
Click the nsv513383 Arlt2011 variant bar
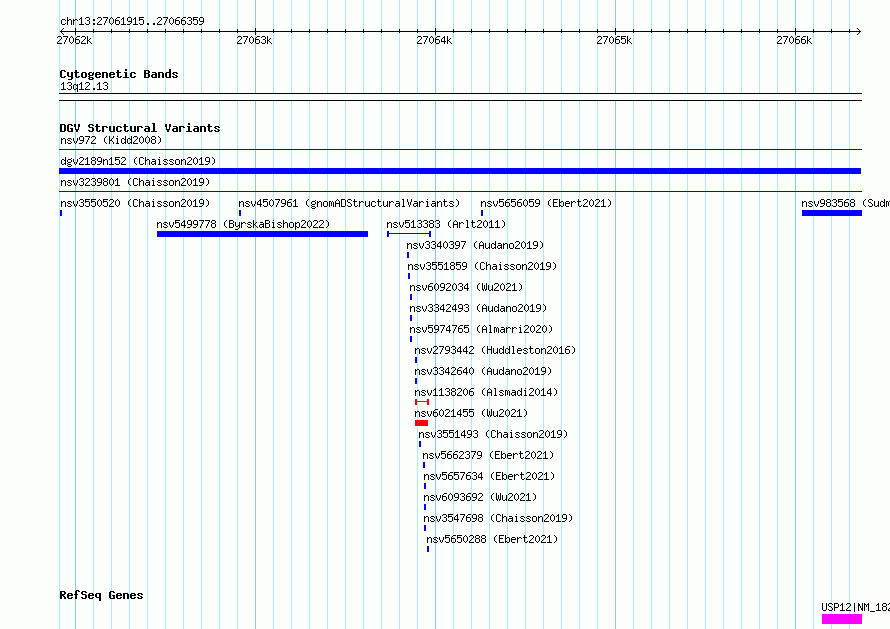coord(409,234)
